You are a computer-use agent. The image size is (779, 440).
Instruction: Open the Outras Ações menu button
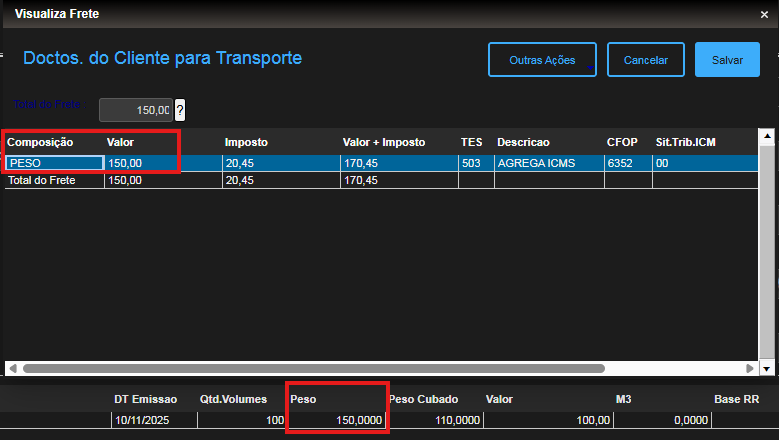pos(542,60)
